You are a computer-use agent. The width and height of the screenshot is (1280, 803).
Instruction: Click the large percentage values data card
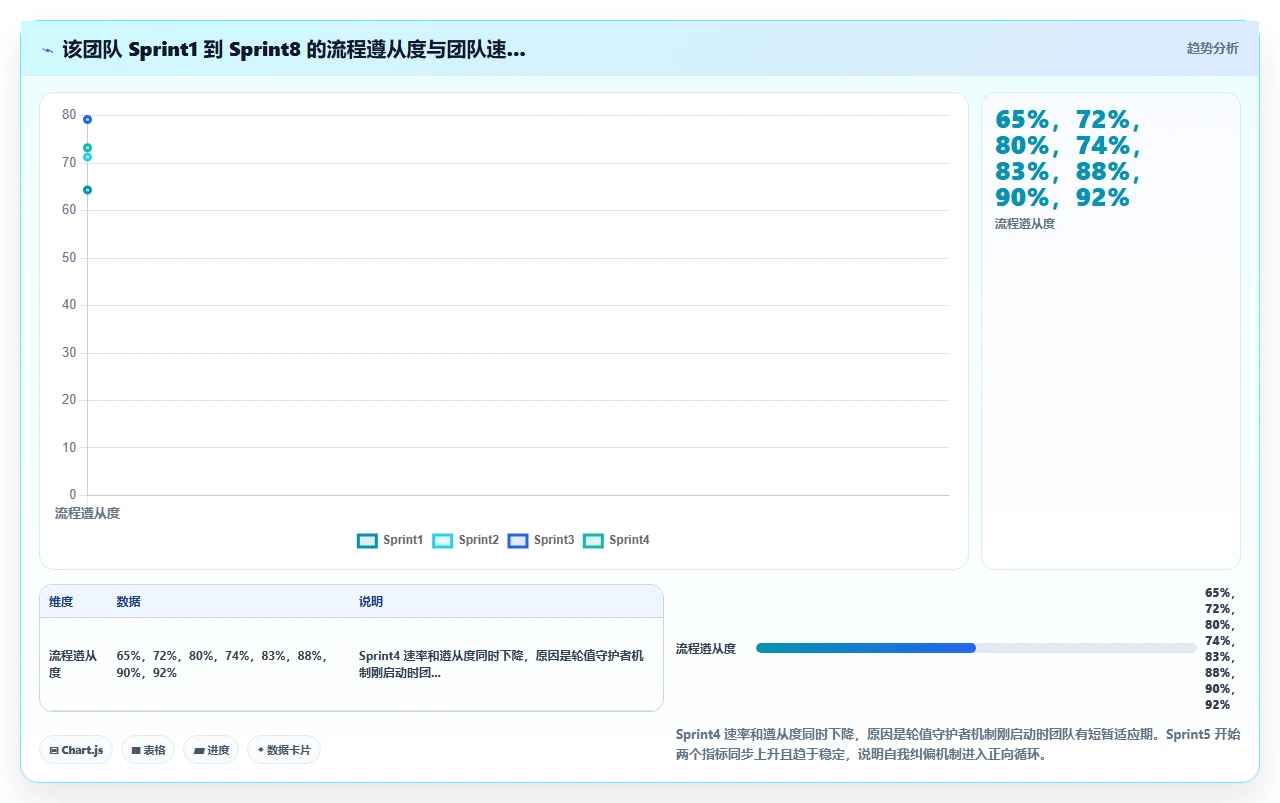[x=1110, y=331]
